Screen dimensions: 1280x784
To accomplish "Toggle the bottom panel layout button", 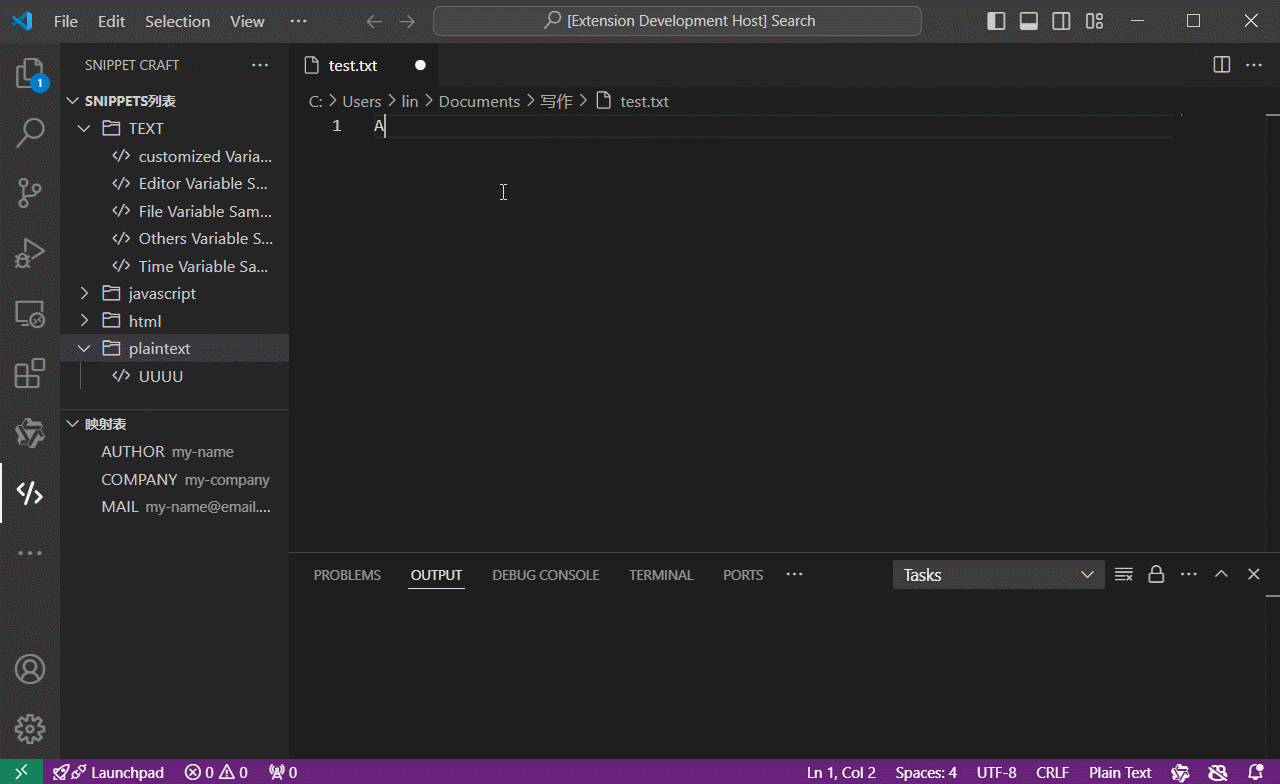I will 1029,21.
